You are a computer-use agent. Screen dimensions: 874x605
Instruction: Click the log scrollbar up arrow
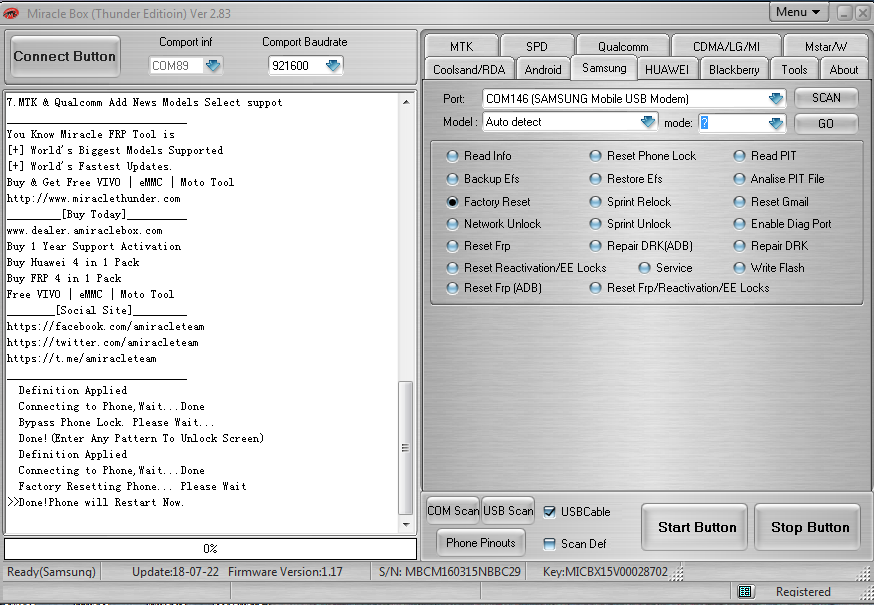[x=406, y=102]
